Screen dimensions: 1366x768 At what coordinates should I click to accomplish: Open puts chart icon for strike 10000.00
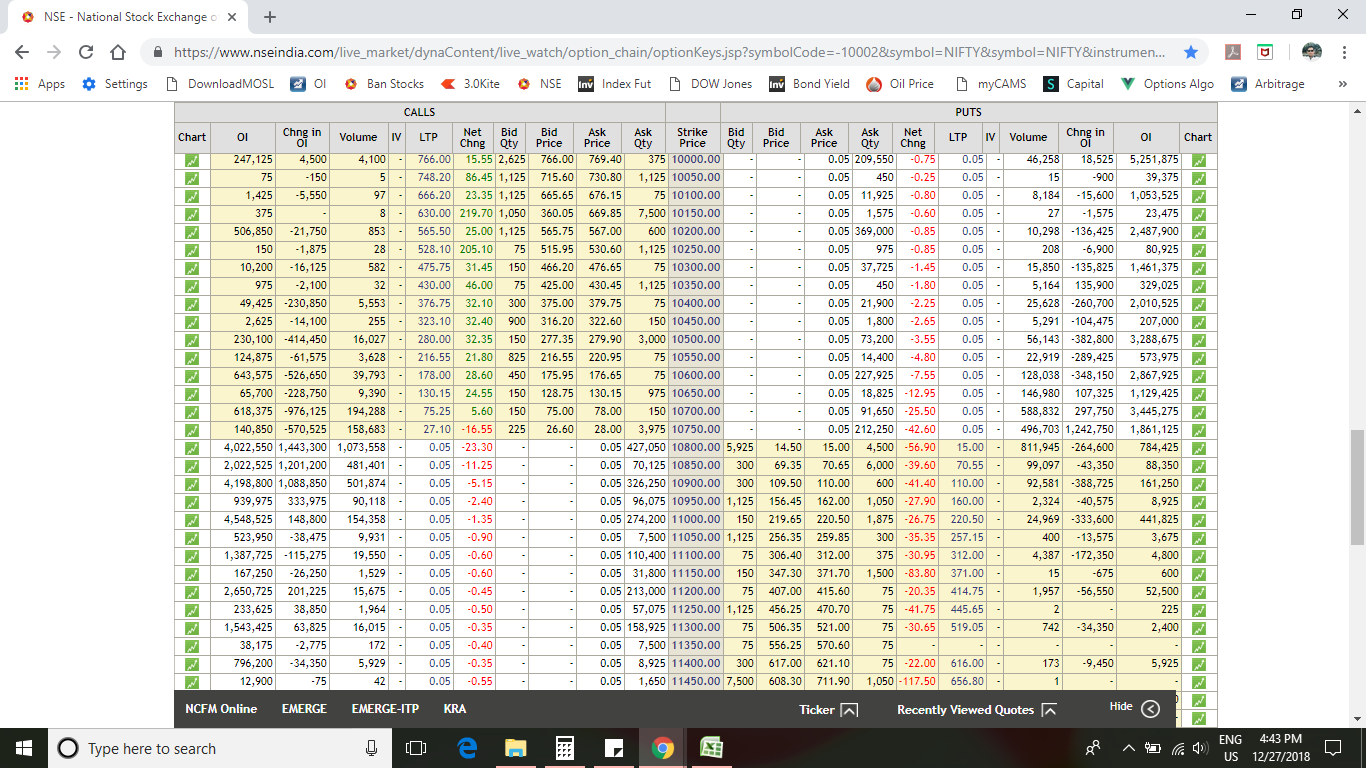point(1198,160)
